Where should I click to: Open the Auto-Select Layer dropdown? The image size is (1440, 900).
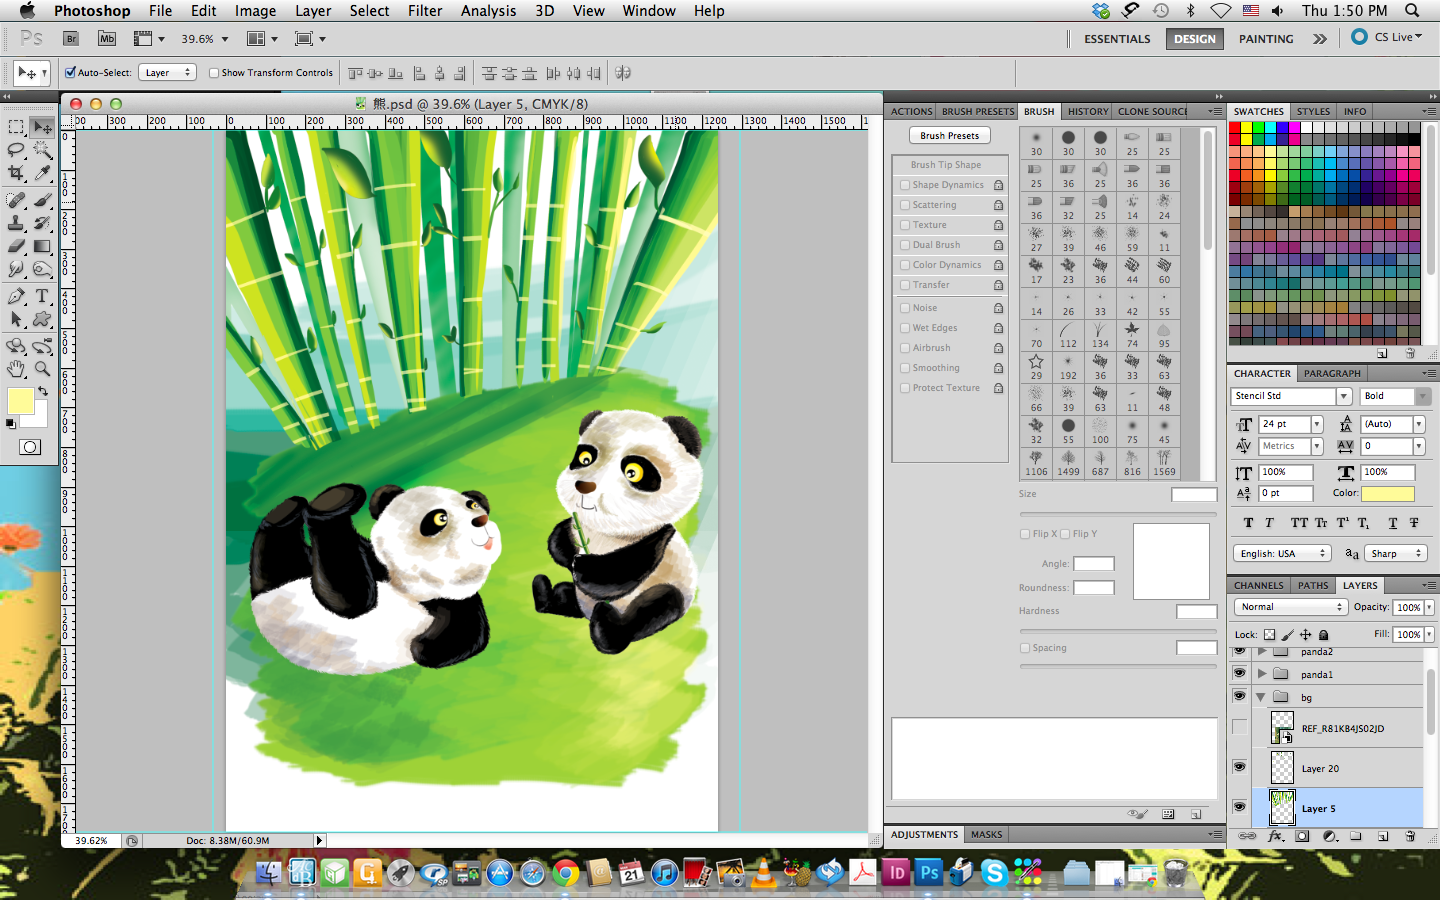(167, 73)
